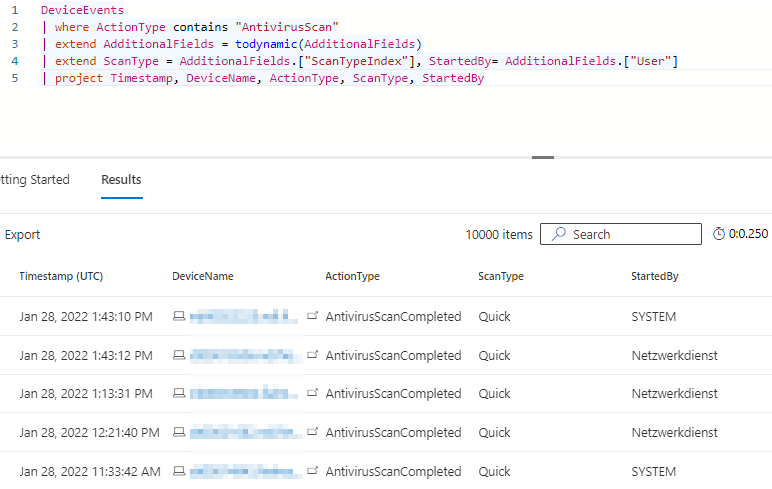This screenshot has width=772, height=489.
Task: Click laptop icon in 1:13:31 PM row
Action: pyautogui.click(x=179, y=393)
